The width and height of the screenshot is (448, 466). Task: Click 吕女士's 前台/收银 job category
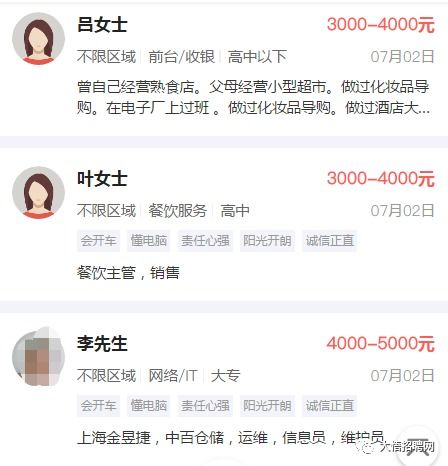pos(182,57)
